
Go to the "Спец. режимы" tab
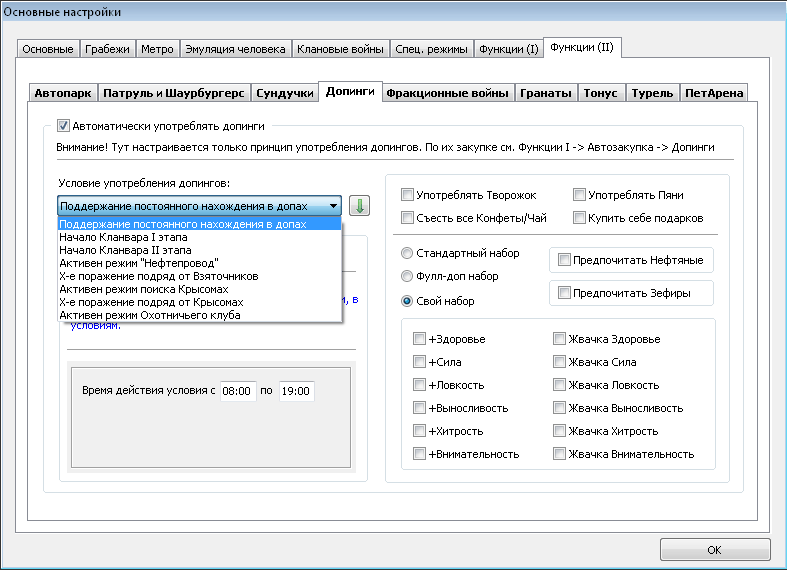pyautogui.click(x=431, y=49)
